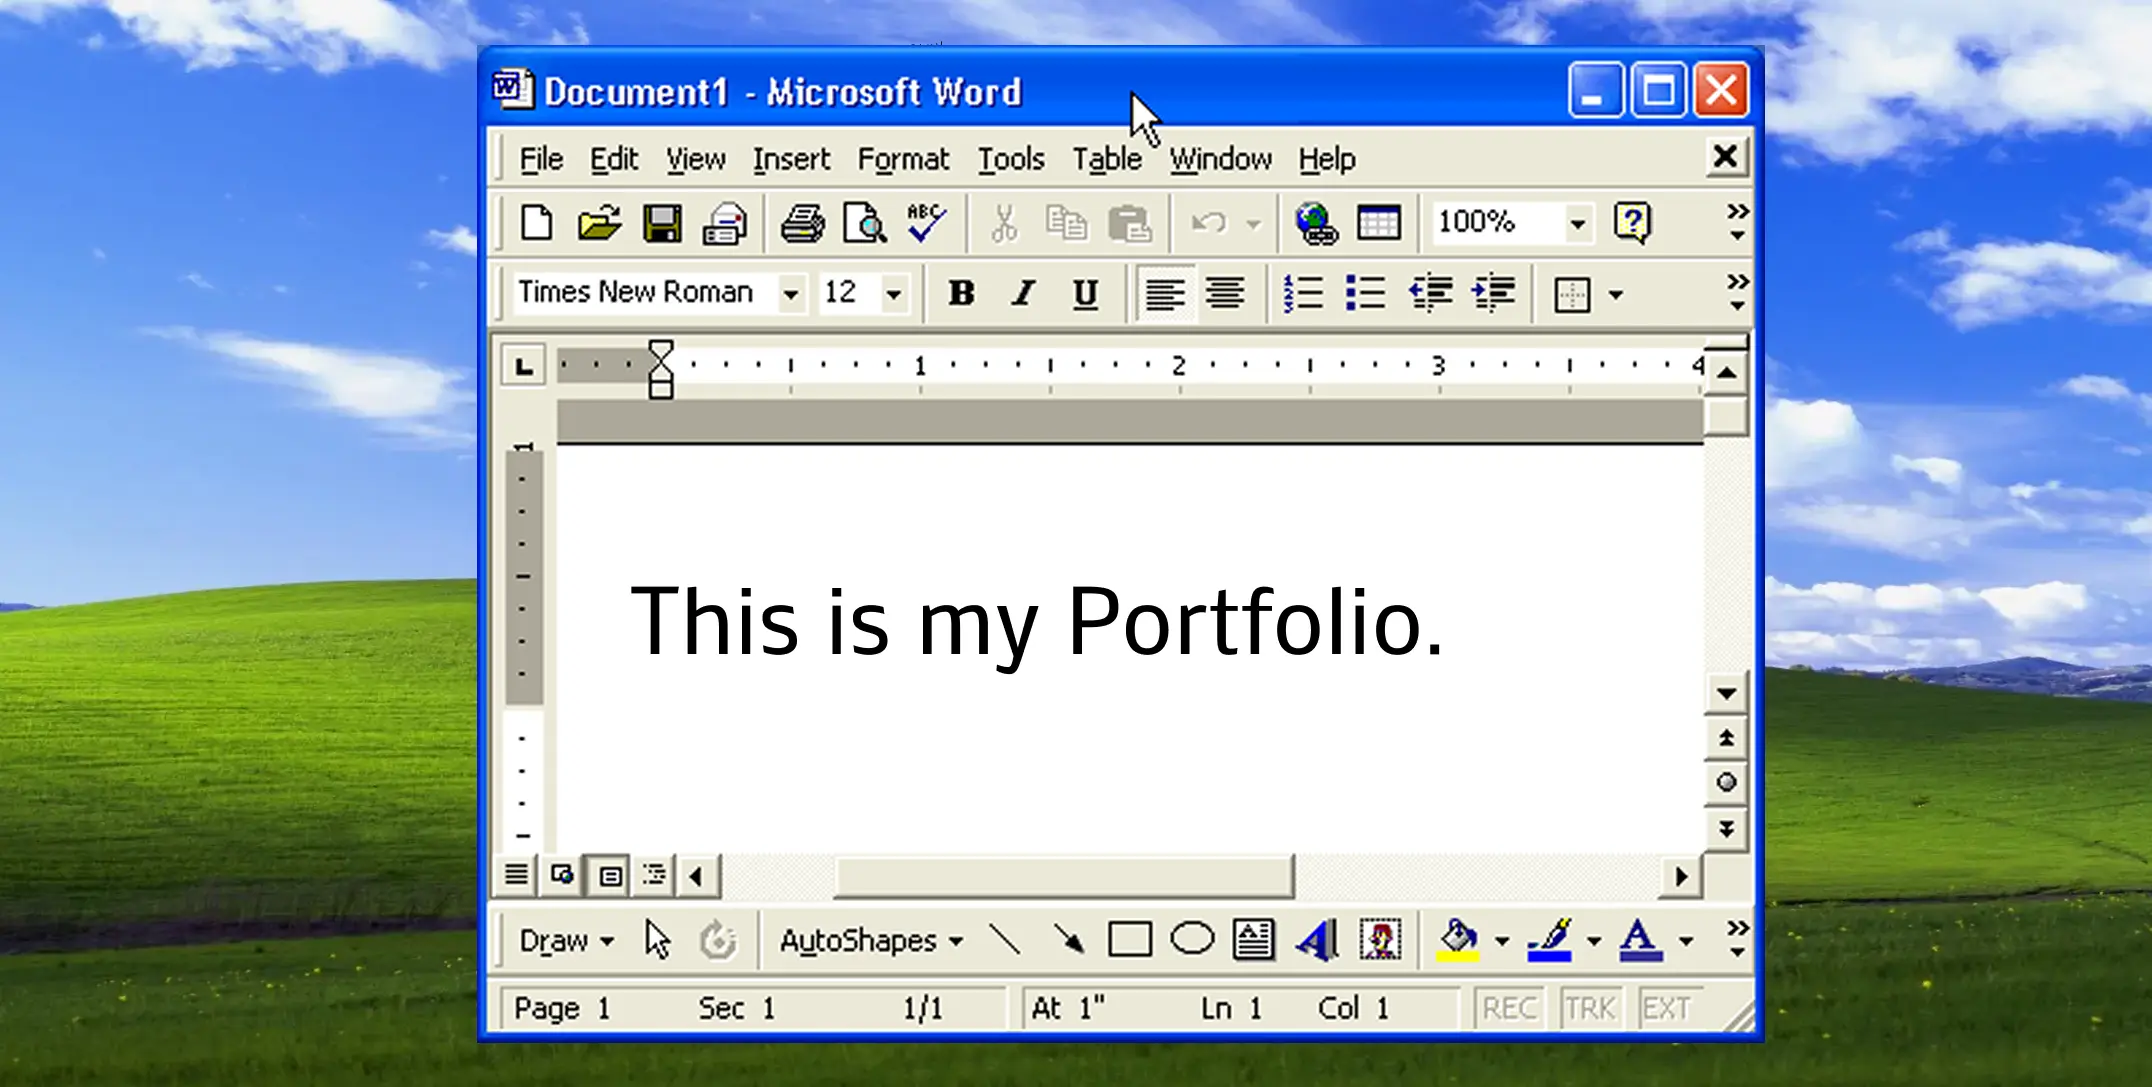This screenshot has height=1087, width=2152.
Task: Apply blue Line Color brush
Action: tap(1549, 940)
